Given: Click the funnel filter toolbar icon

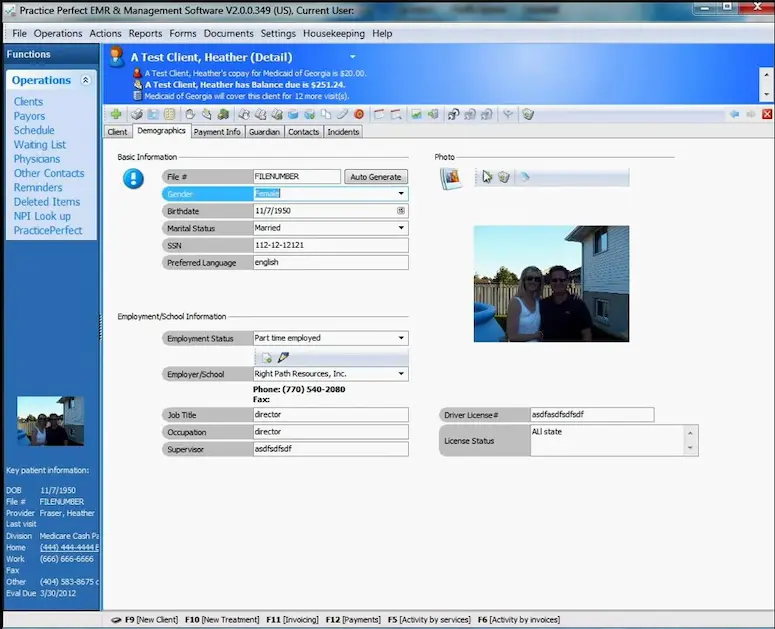Looking at the screenshot, I should (508, 115).
